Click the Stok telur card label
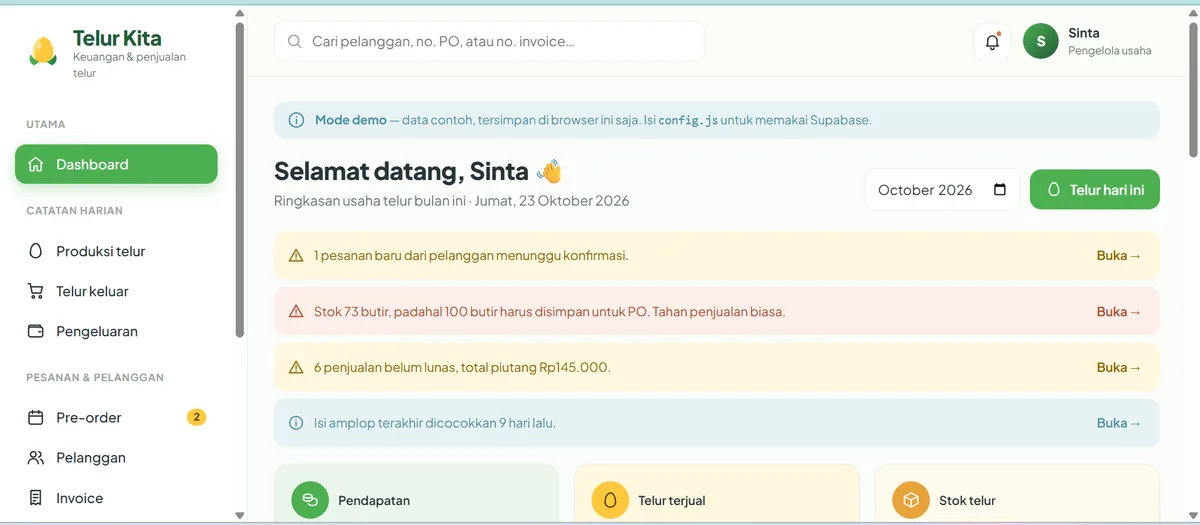The height and width of the screenshot is (525, 1200). (967, 501)
